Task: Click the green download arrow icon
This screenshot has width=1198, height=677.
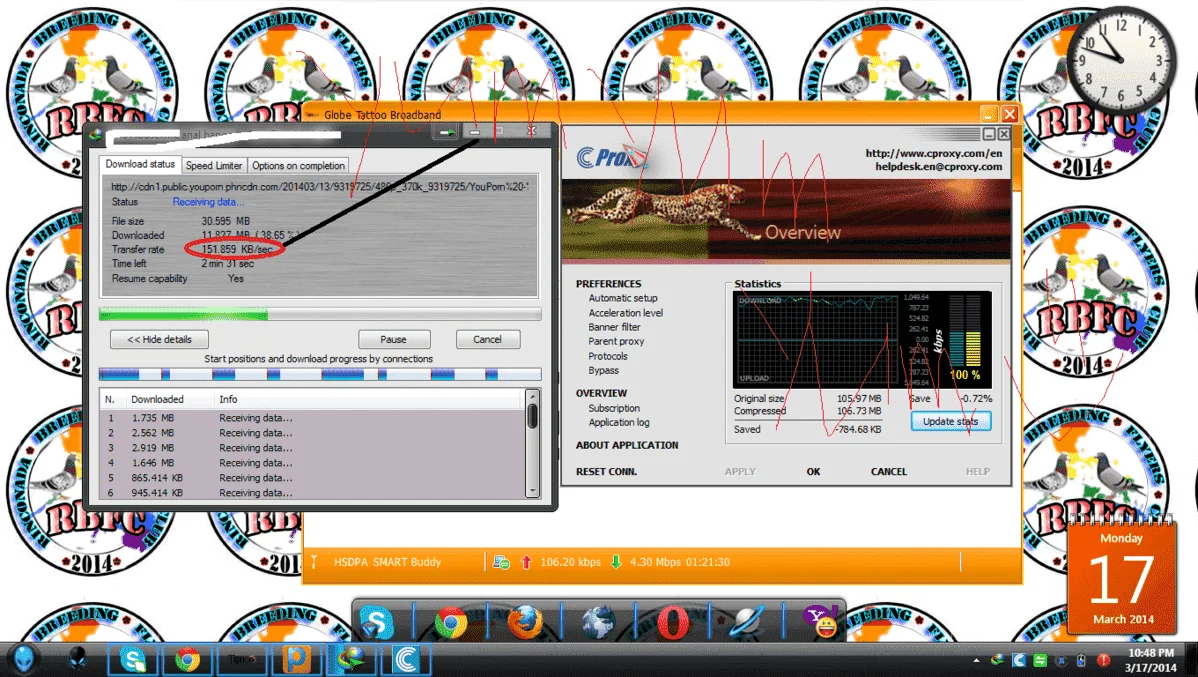Action: pyautogui.click(x=616, y=562)
